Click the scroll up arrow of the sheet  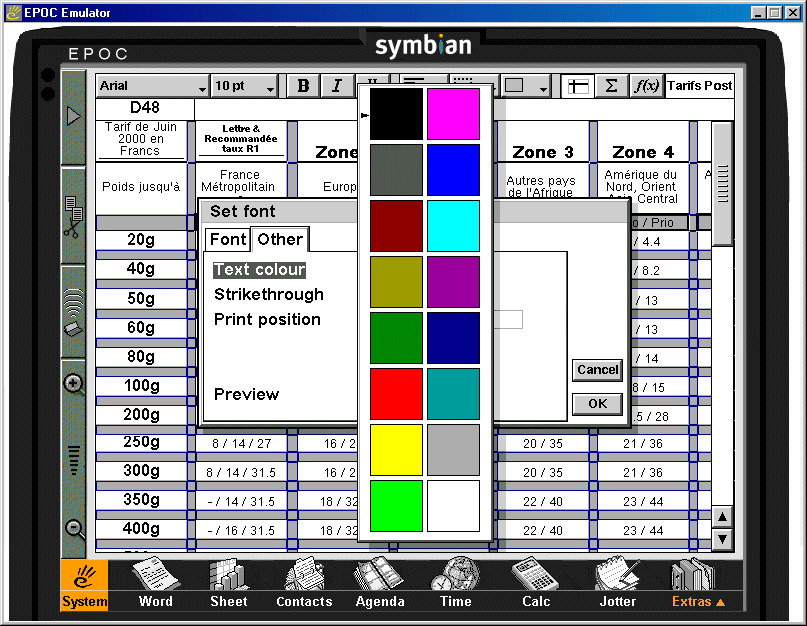point(722,516)
